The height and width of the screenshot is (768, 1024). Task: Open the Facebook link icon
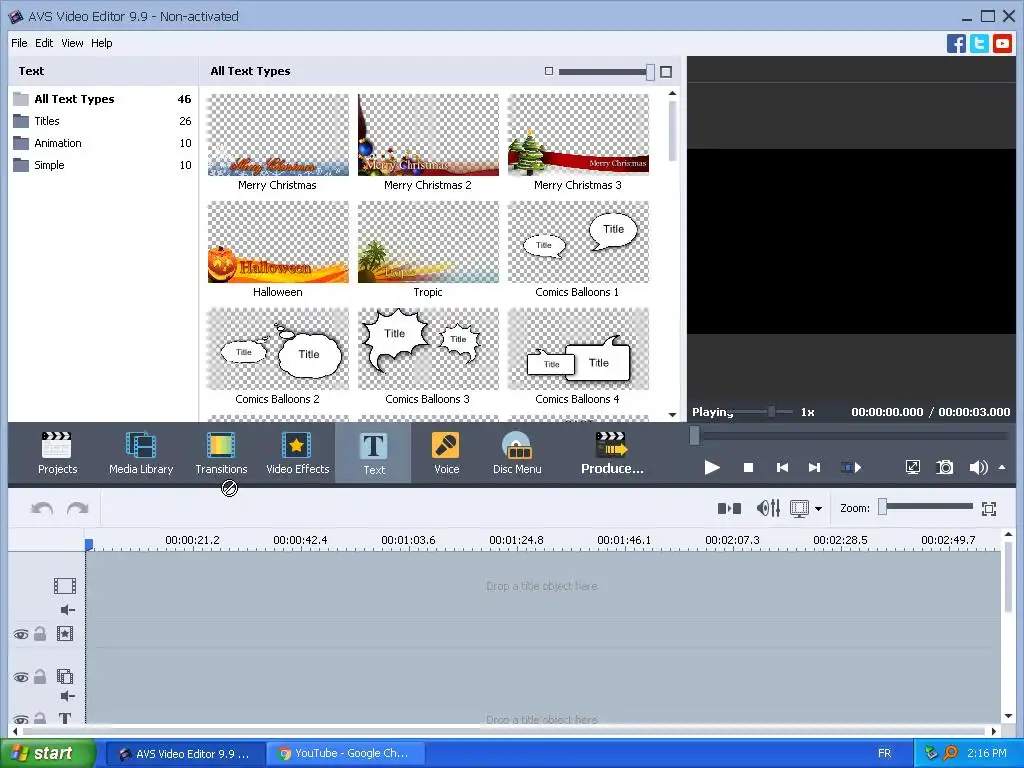pos(956,44)
